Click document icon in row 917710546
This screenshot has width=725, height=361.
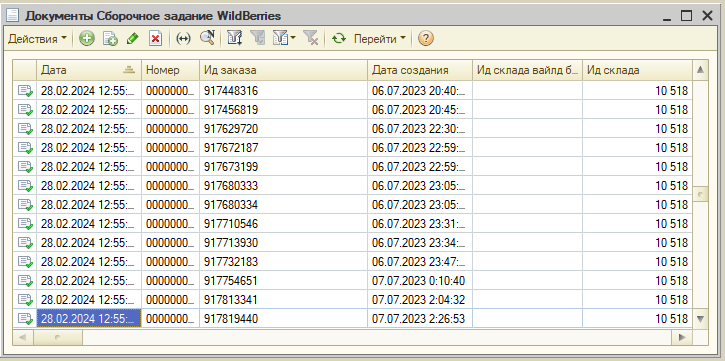pyautogui.click(x=25, y=224)
